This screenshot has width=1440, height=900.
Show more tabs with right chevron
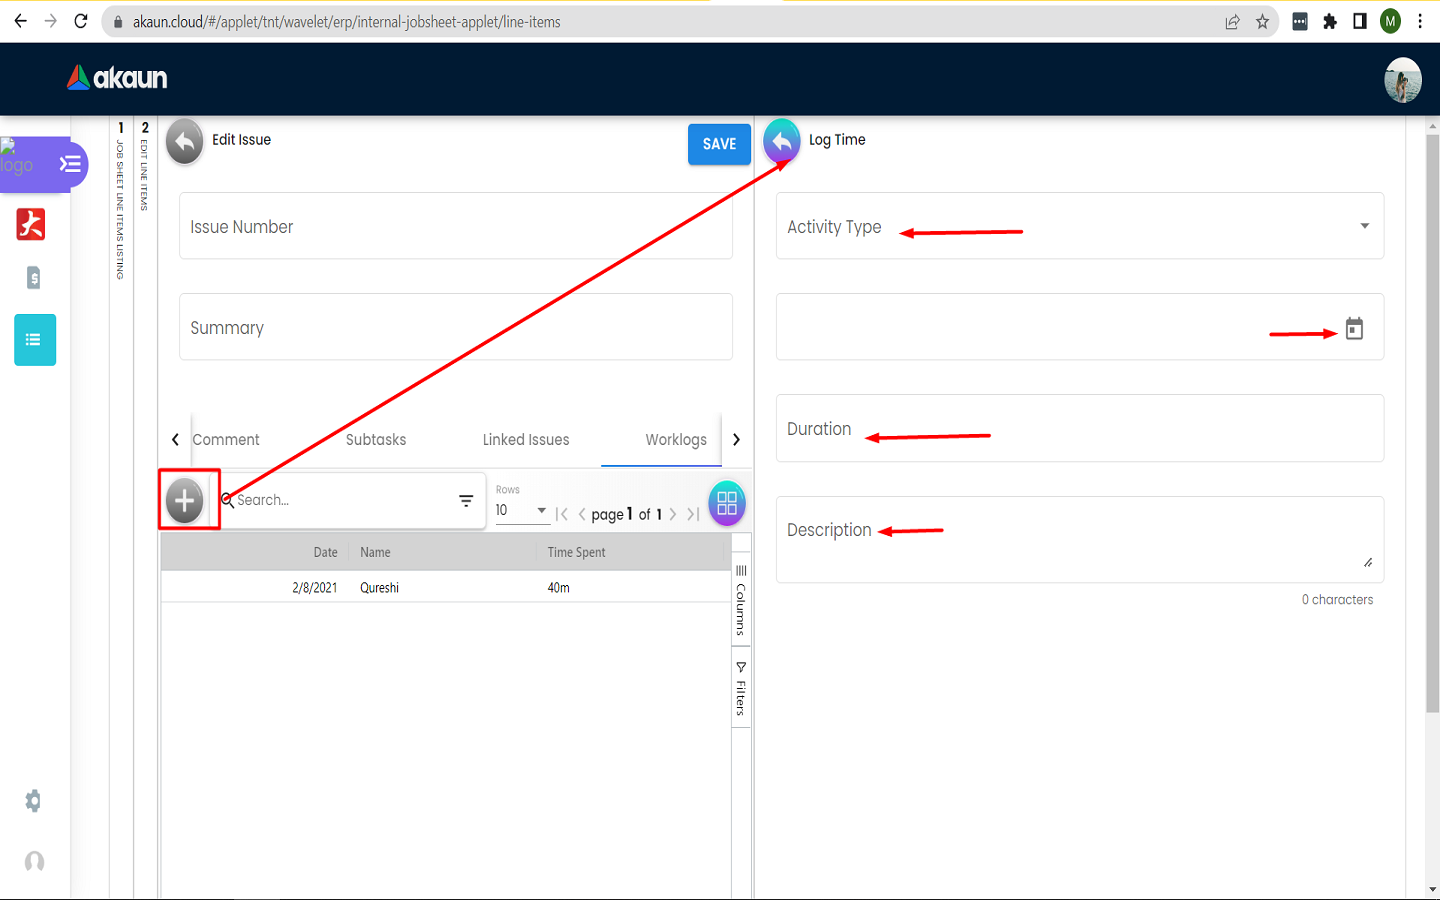[737, 439]
